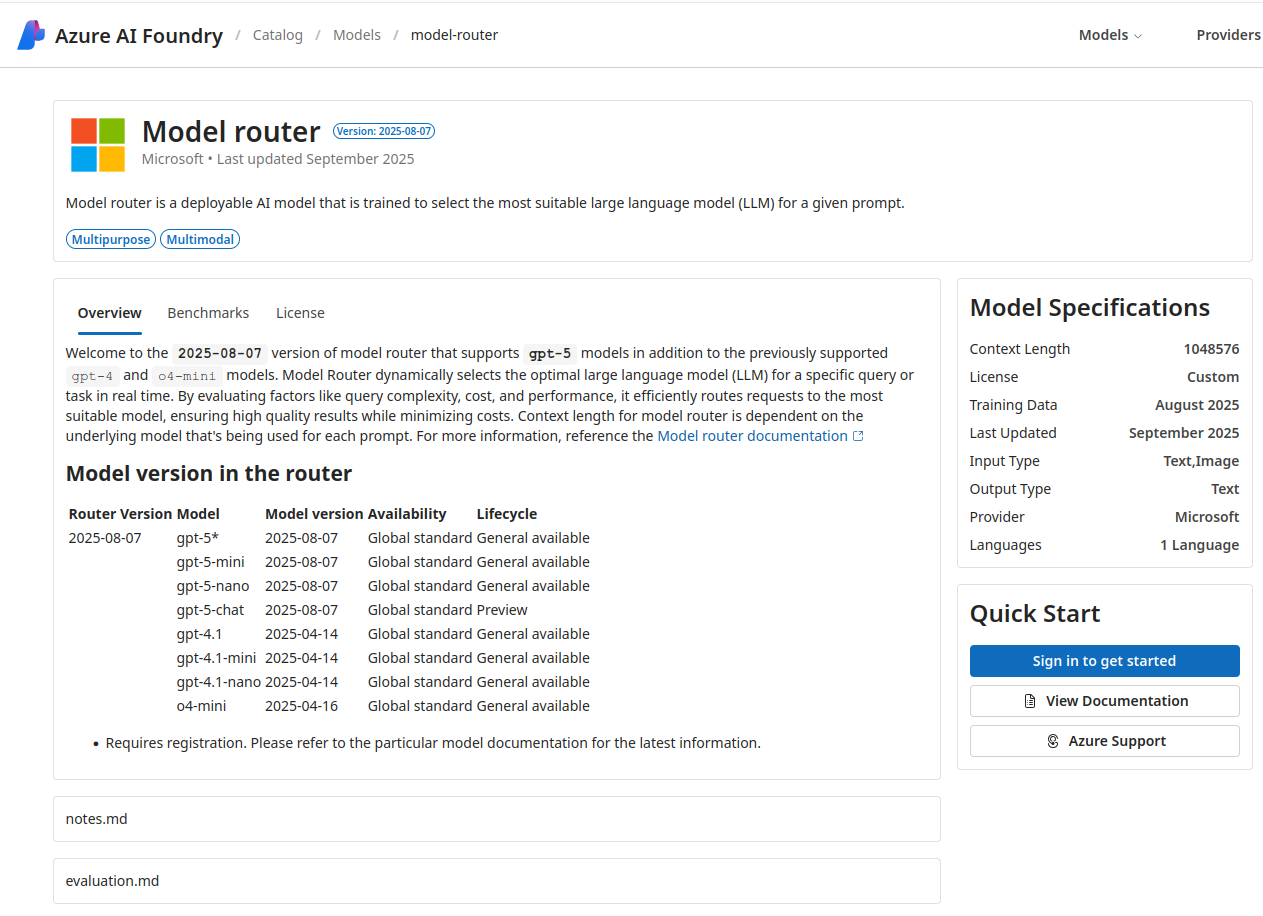This screenshot has height=916, width=1263.
Task: Click the Multipurpose tag badge
Action: (111, 239)
